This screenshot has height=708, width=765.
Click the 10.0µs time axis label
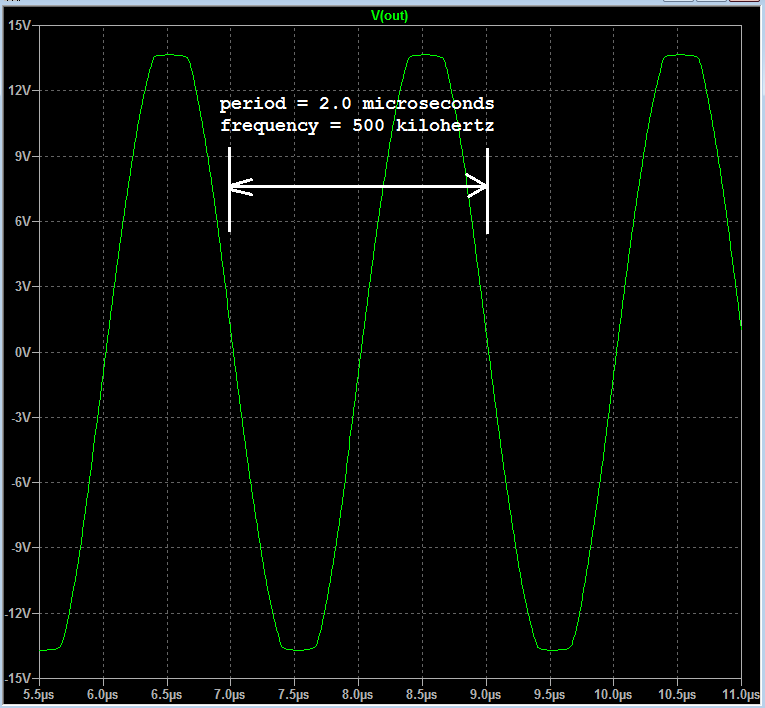[x=613, y=695]
